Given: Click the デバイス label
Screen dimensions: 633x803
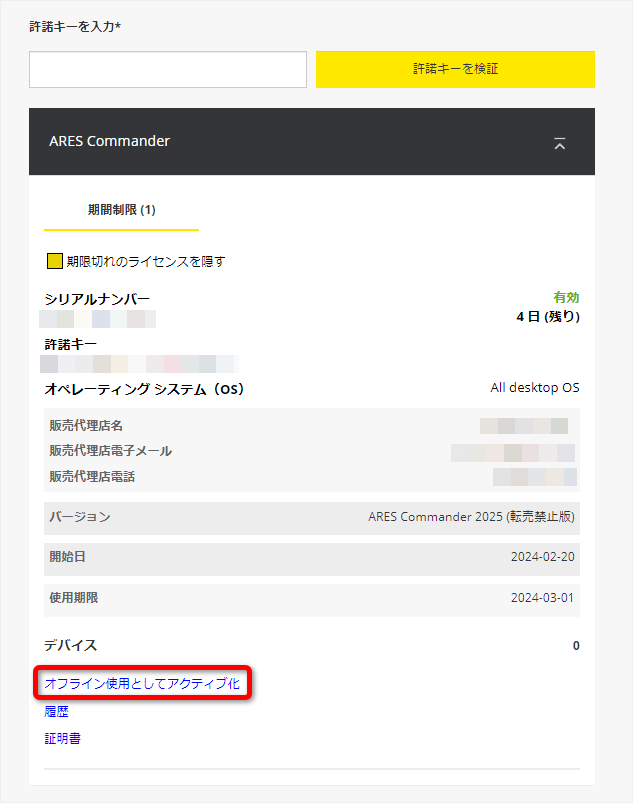Looking at the screenshot, I should [71, 645].
